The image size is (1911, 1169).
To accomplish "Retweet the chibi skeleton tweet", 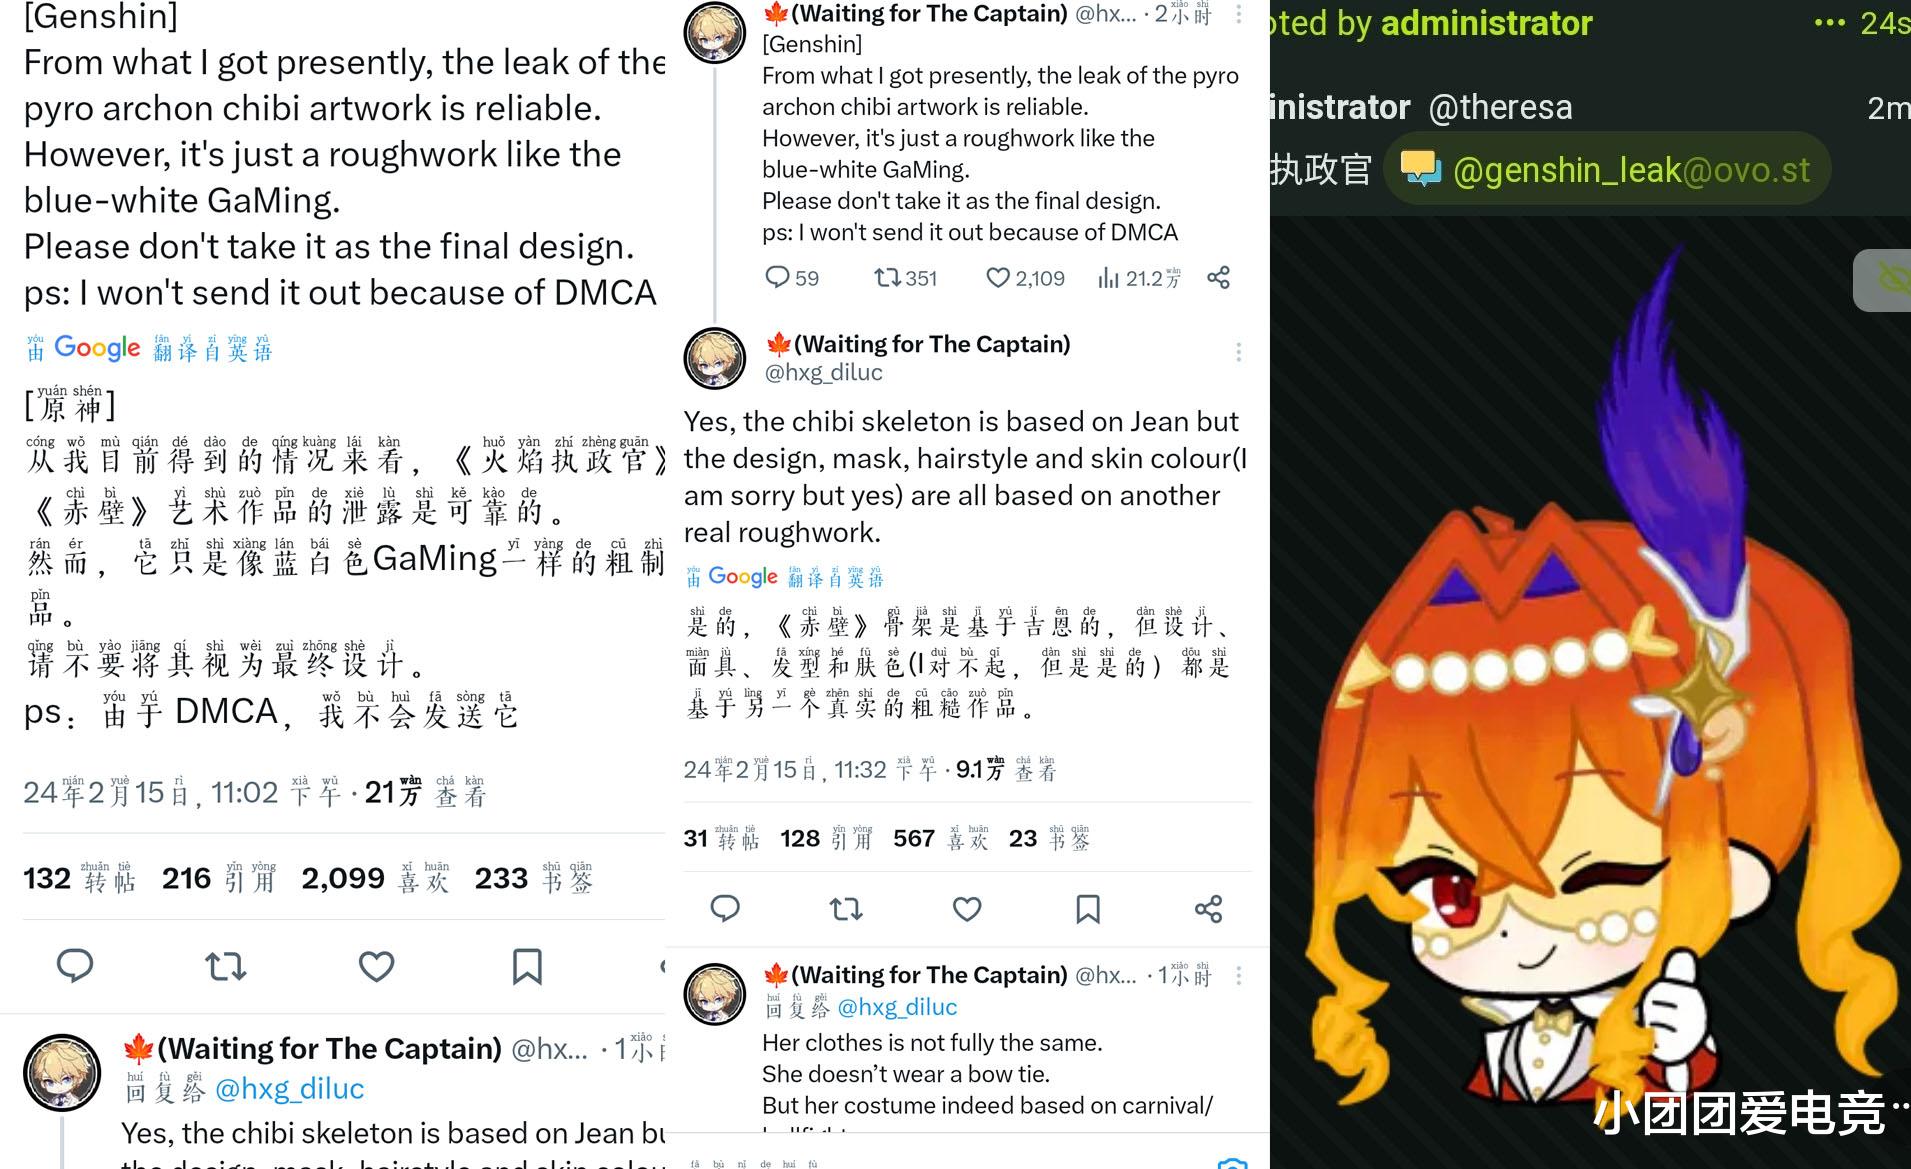I will (846, 908).
